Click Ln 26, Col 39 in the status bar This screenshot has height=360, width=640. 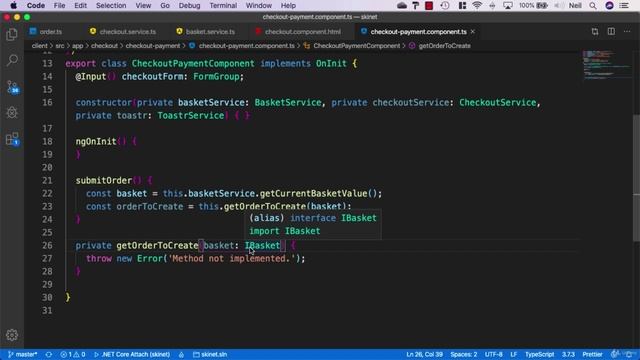[424, 354]
